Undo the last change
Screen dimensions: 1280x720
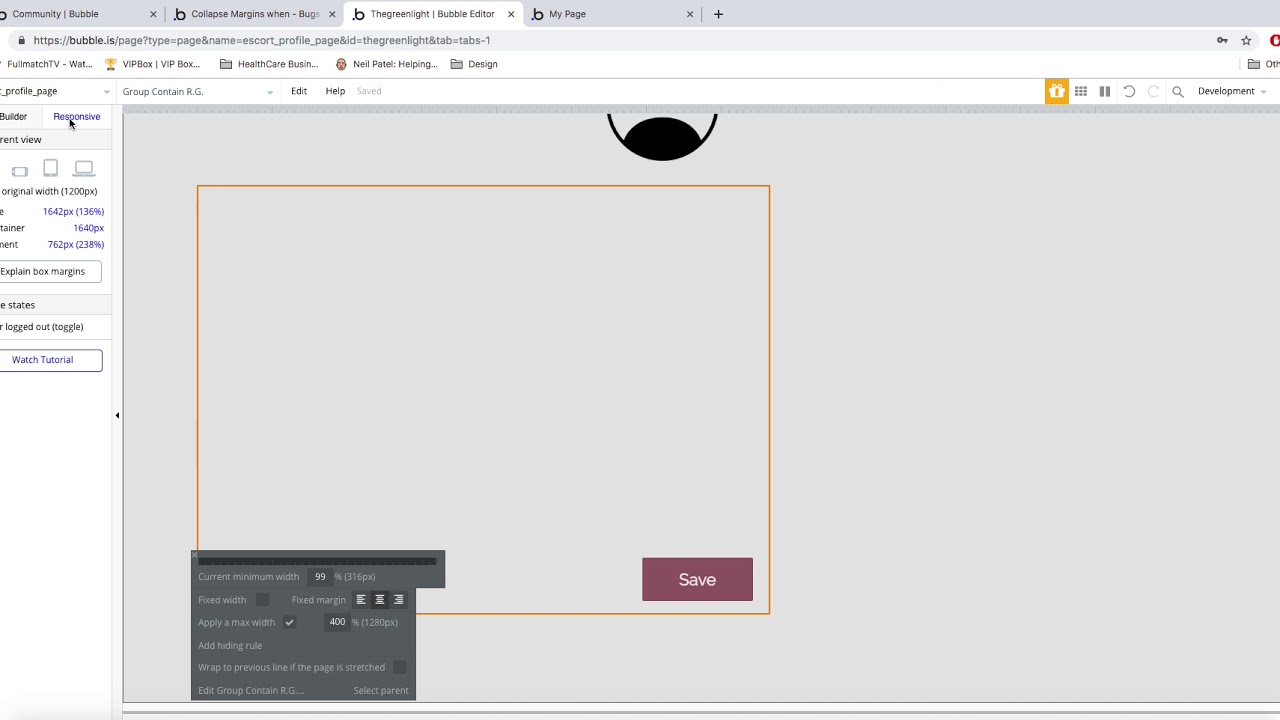pos(1129,91)
